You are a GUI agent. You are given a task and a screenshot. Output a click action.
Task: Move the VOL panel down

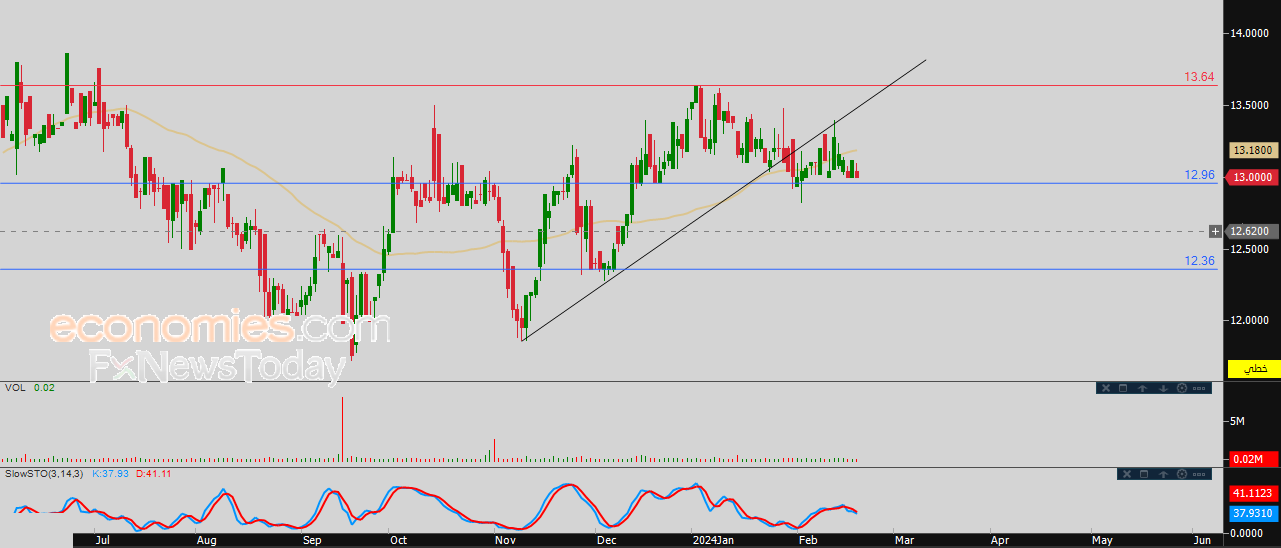(1163, 388)
